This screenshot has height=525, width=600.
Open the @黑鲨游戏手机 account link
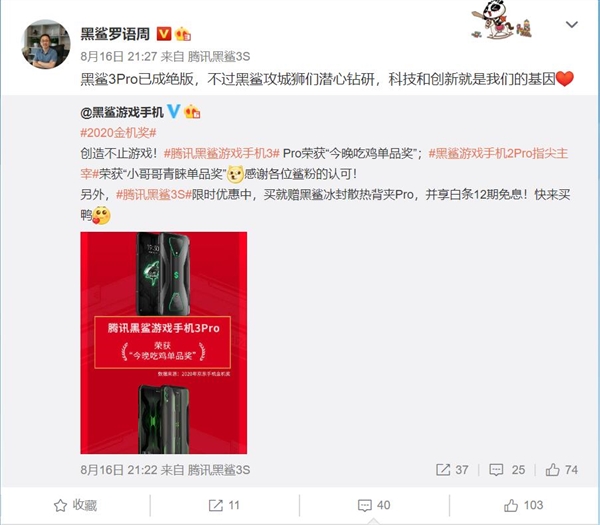point(122,112)
